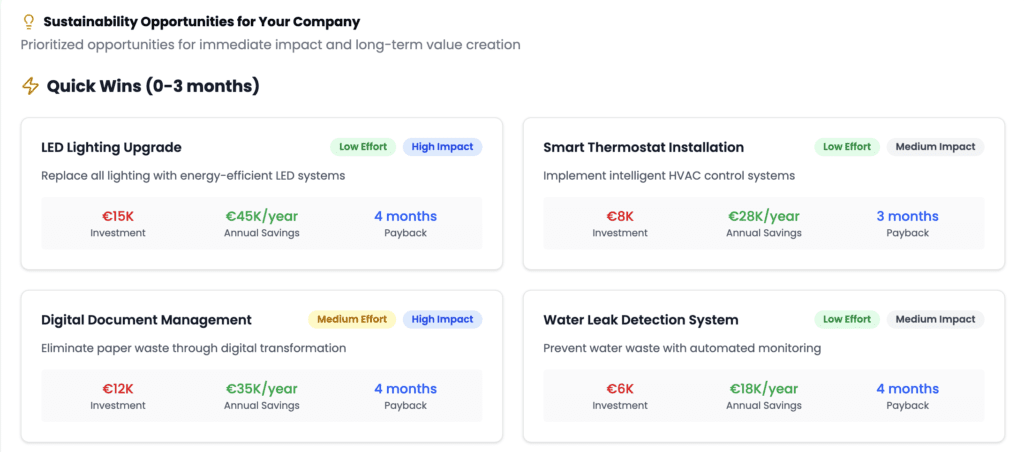Click the €18K/year annual savings figure
Viewport: 1024px width, 452px height.
click(x=763, y=389)
